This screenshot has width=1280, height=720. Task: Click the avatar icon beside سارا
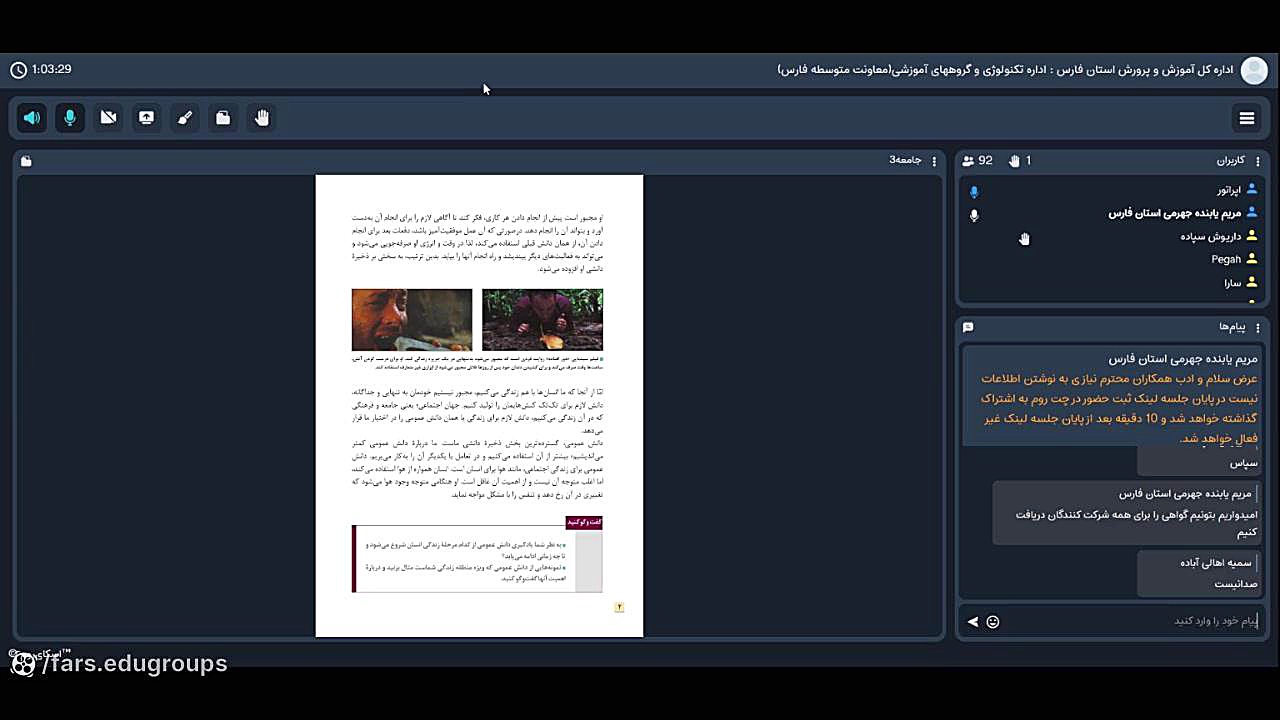tap(1251, 283)
